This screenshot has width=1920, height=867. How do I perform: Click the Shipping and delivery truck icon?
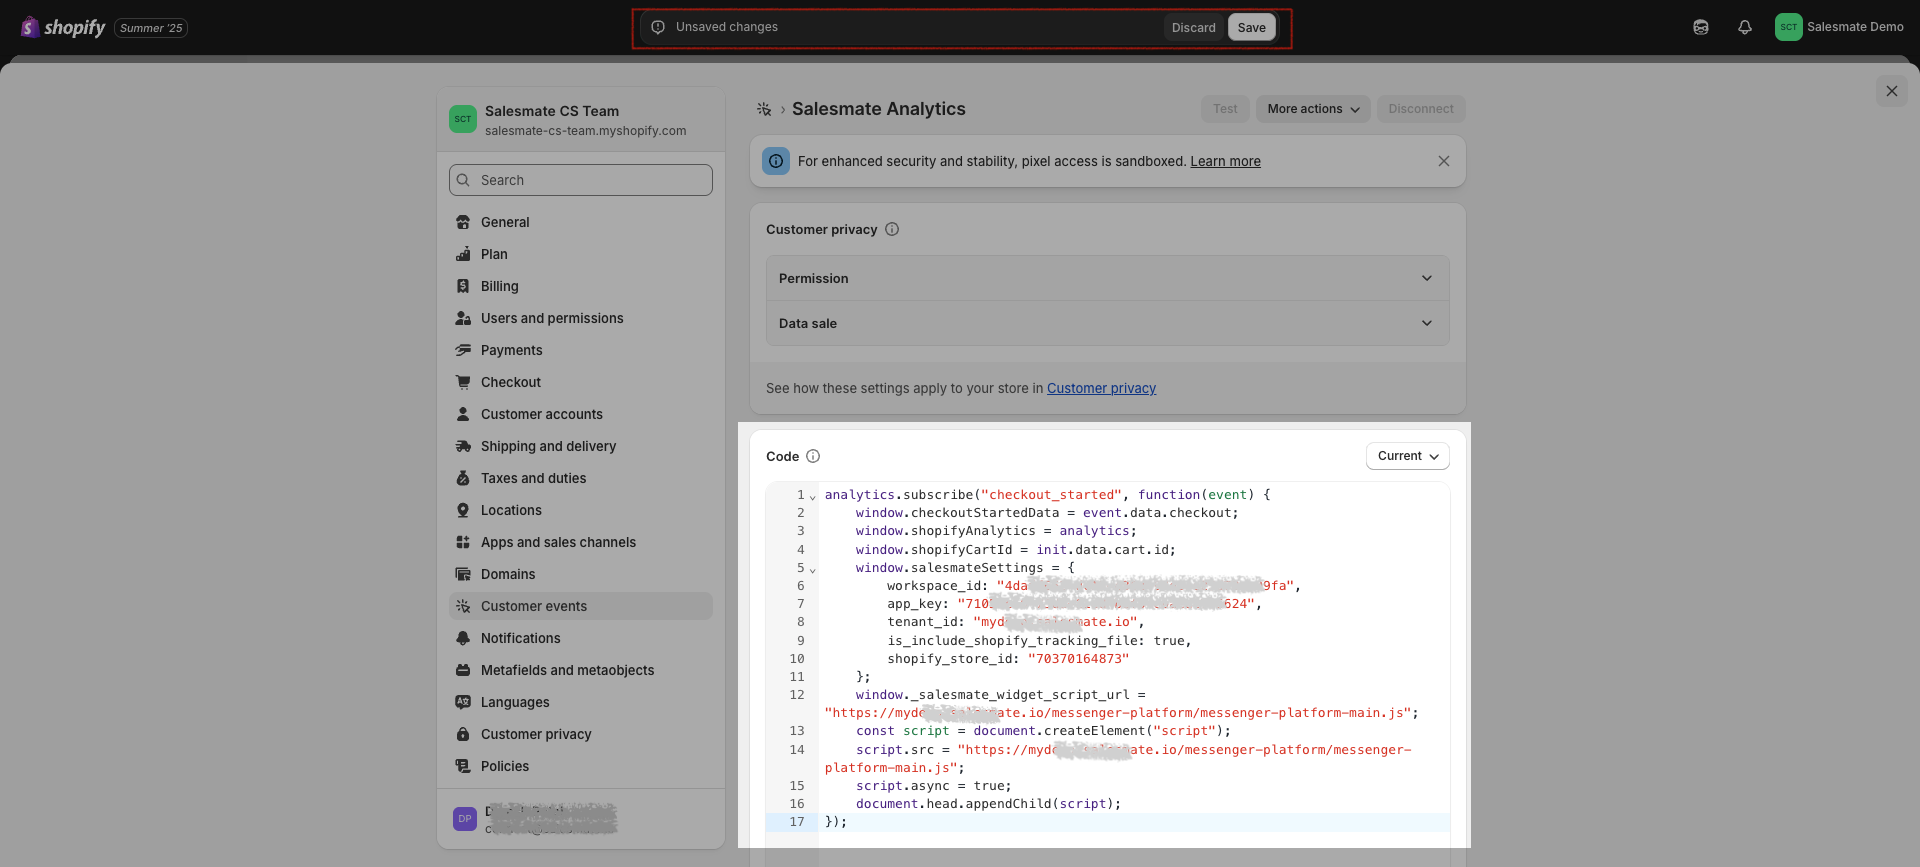click(463, 446)
